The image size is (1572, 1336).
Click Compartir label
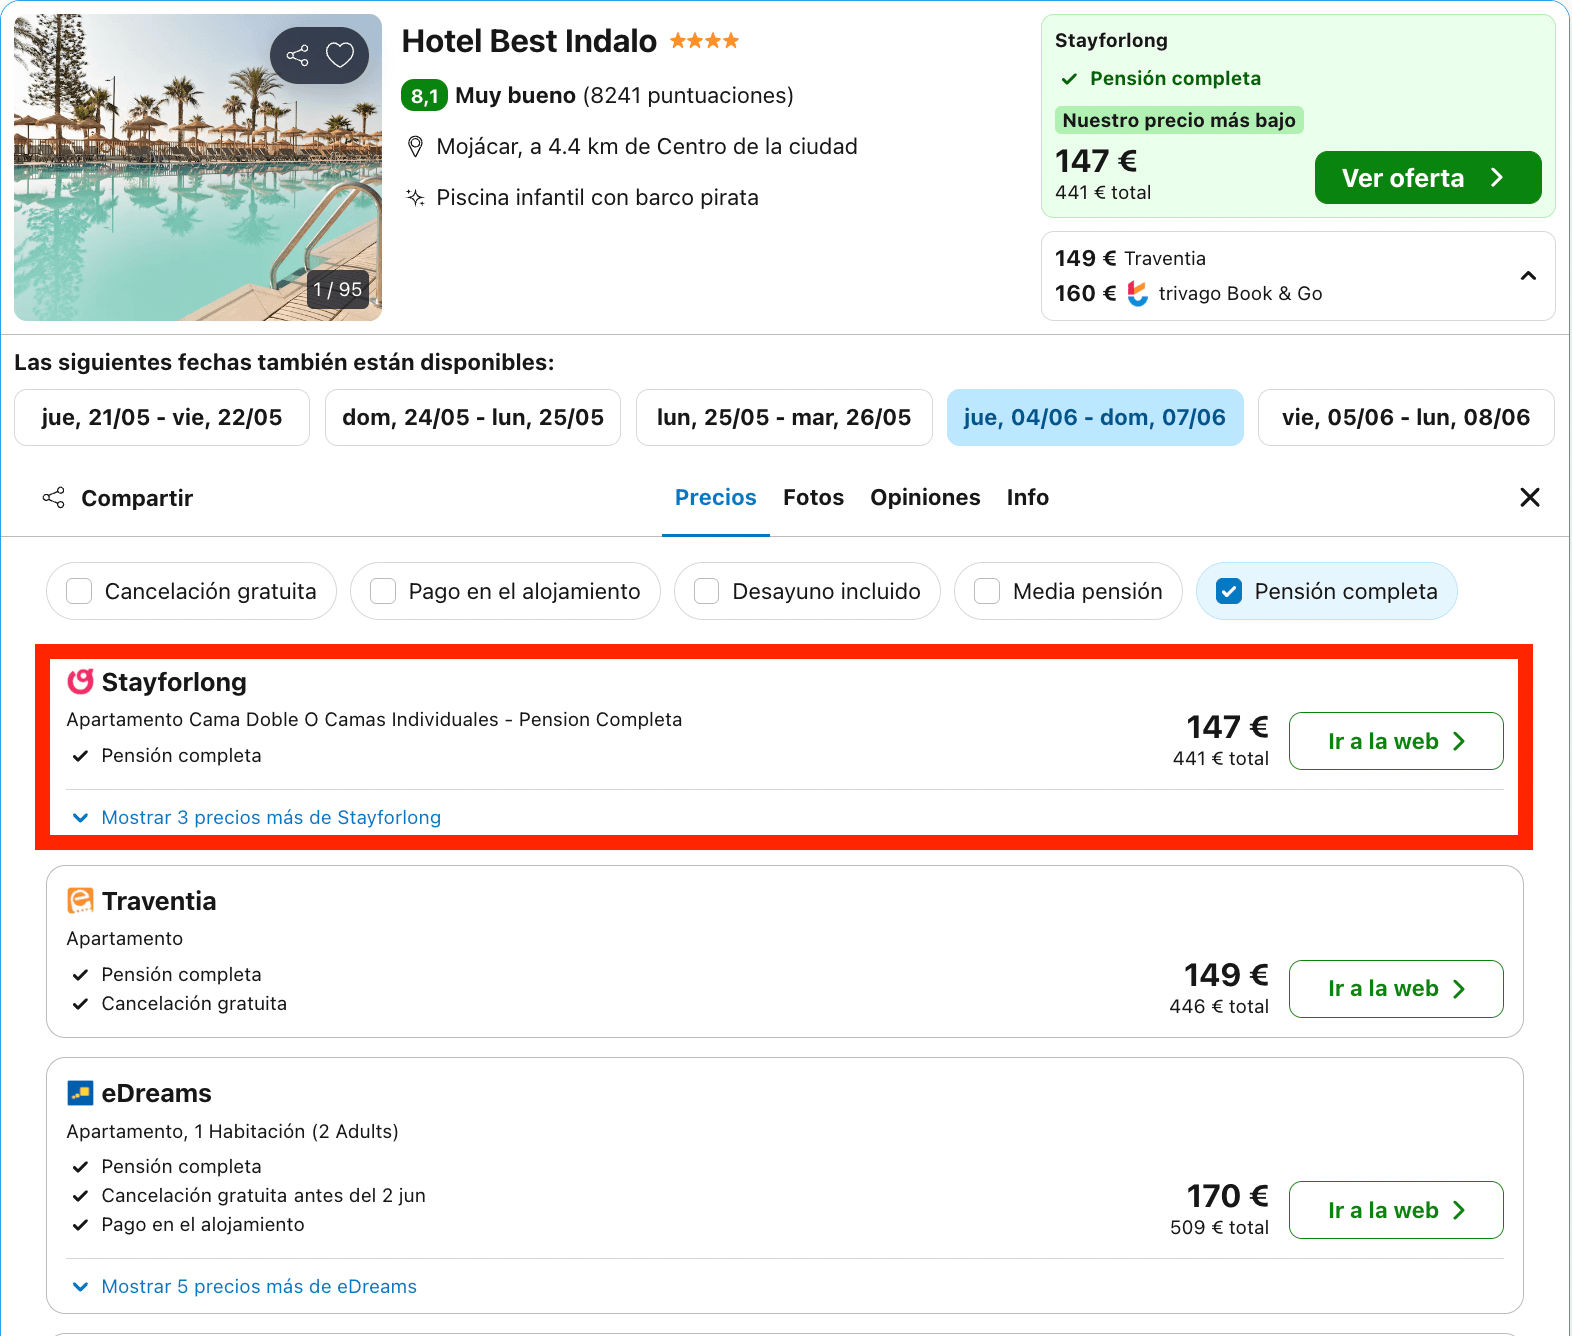click(137, 498)
